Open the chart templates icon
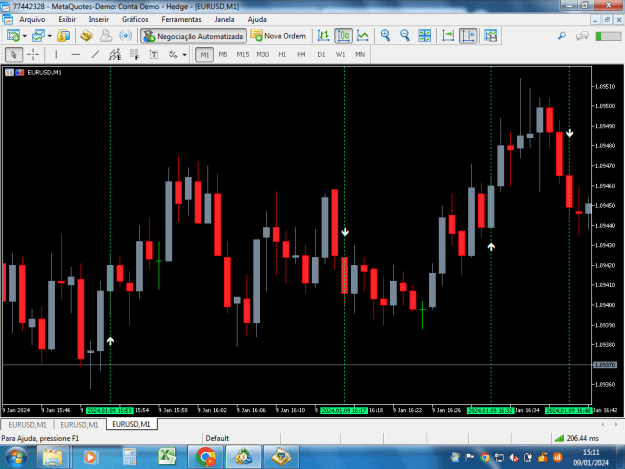 (x=490, y=36)
